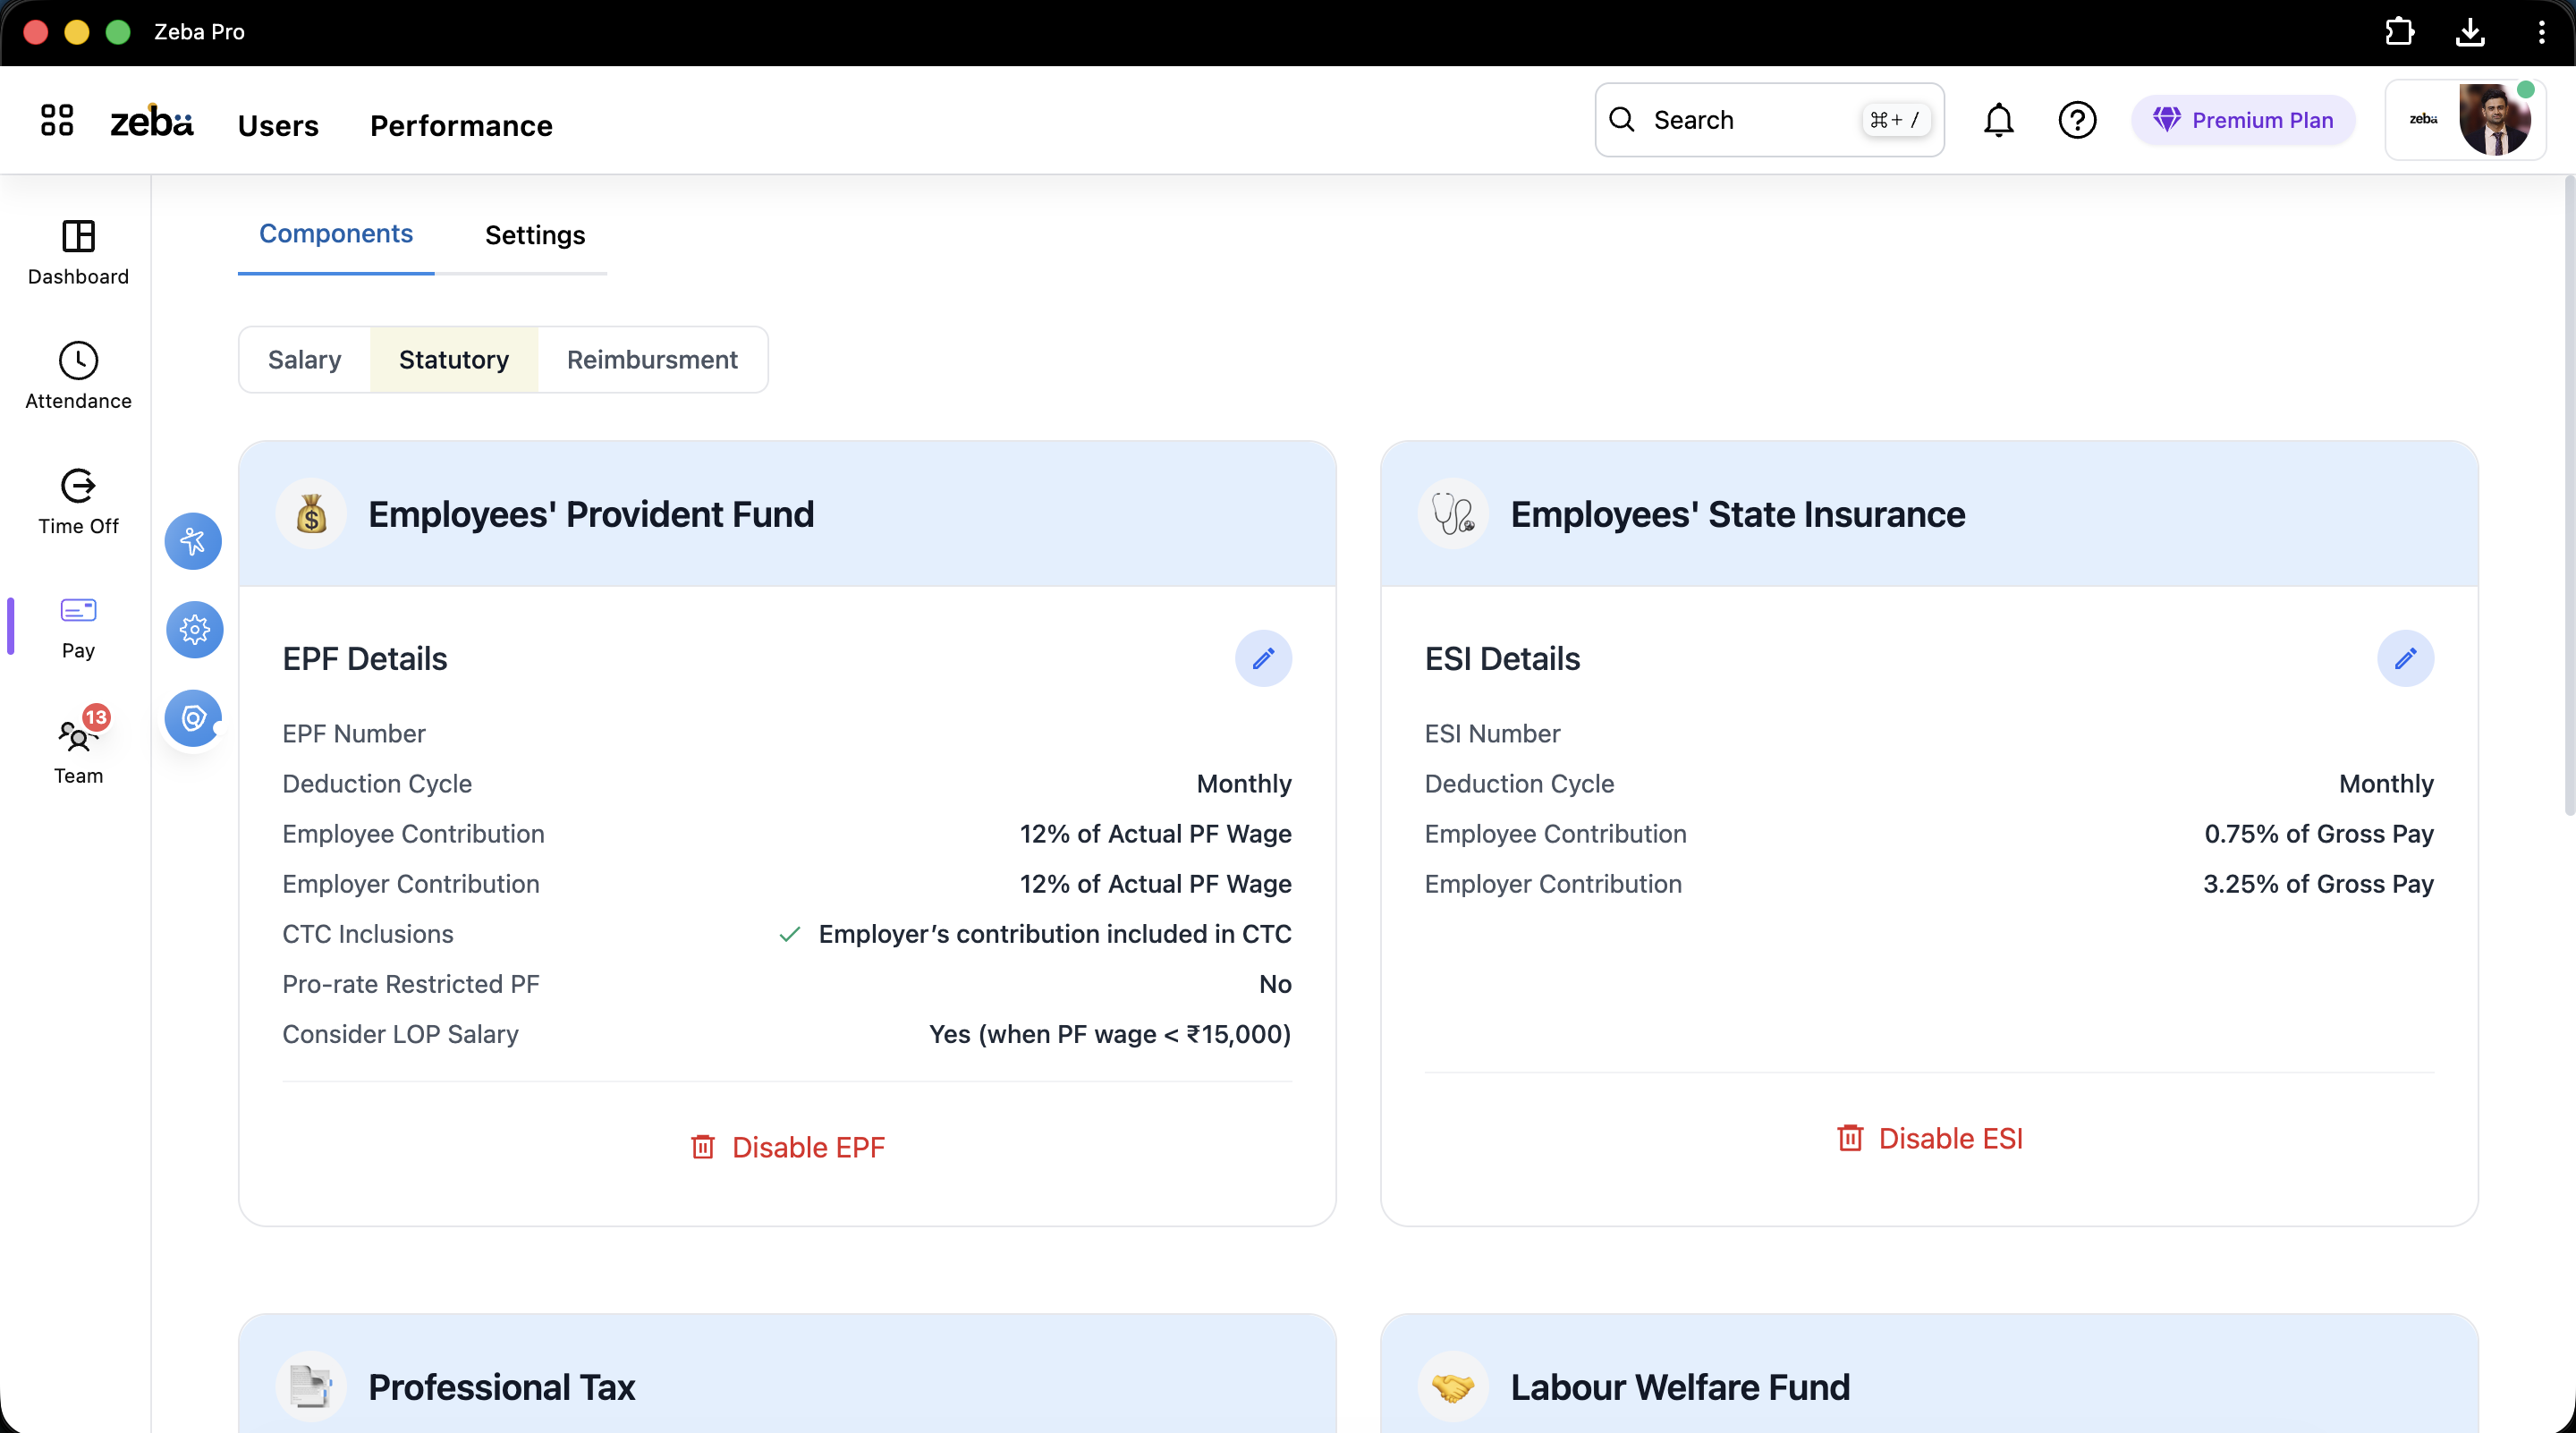Select the Reimbursment sub-tab

pos(652,360)
